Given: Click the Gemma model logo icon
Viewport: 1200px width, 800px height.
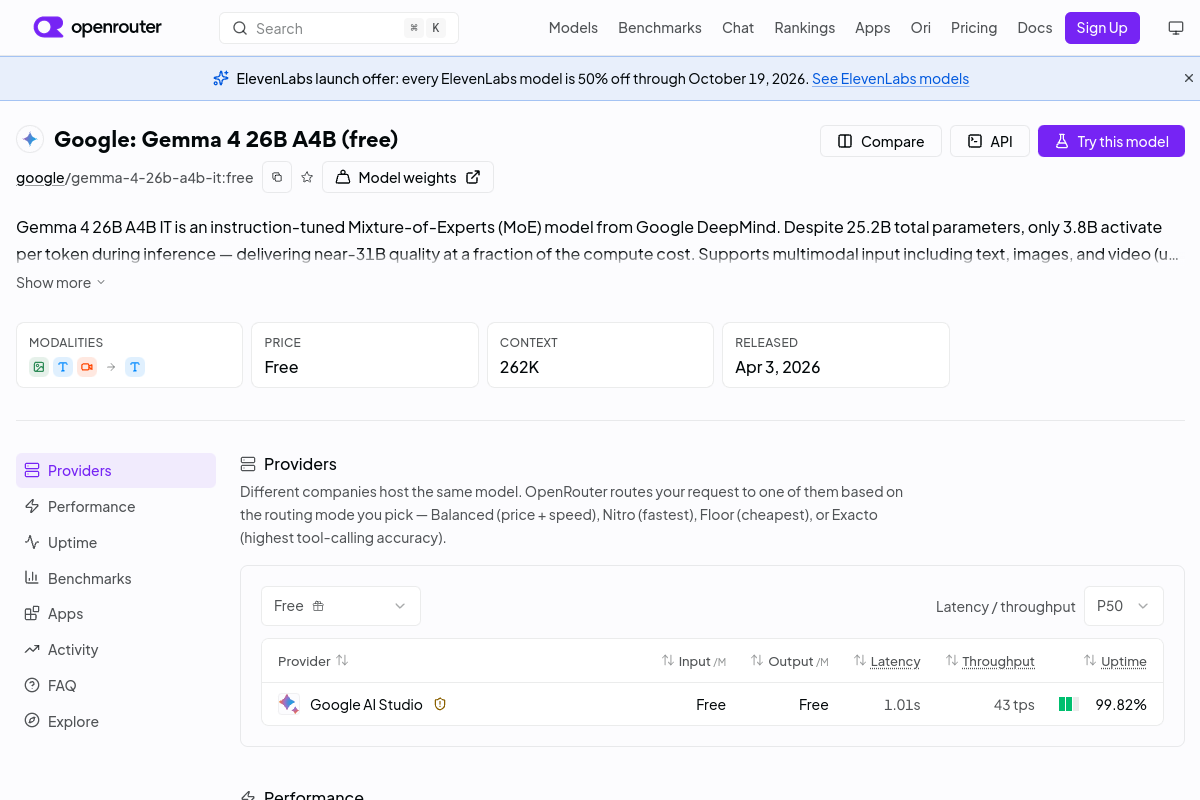Looking at the screenshot, I should click(x=30, y=139).
